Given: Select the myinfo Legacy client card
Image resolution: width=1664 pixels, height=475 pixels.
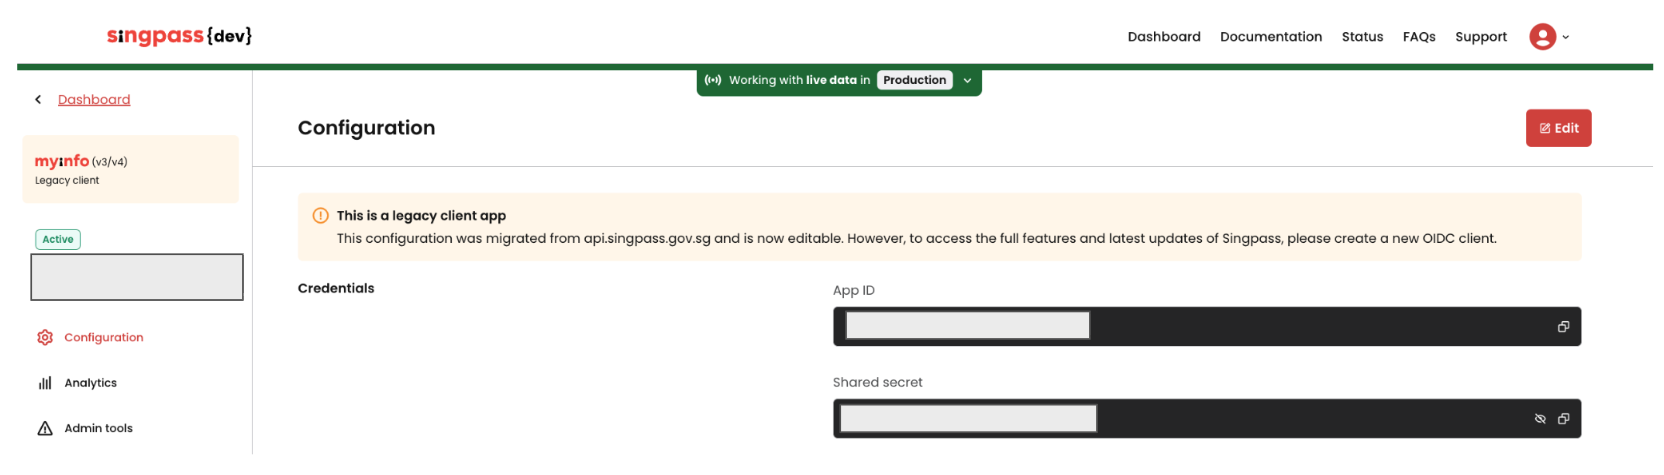Looking at the screenshot, I should click(x=130, y=170).
